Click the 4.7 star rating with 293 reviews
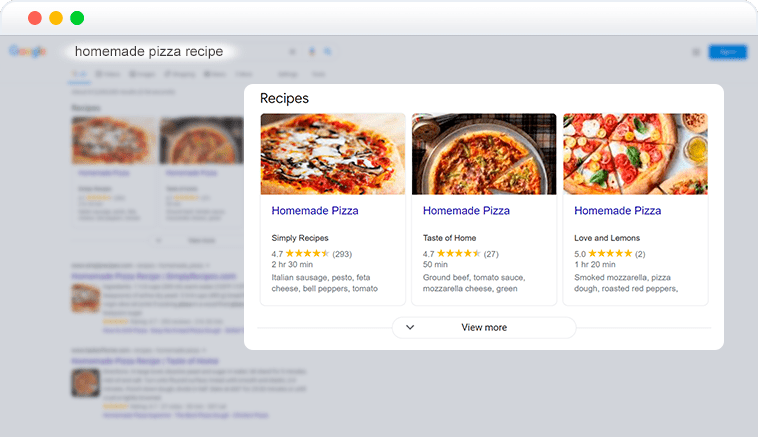Image resolution: width=758 pixels, height=437 pixels. click(x=311, y=253)
